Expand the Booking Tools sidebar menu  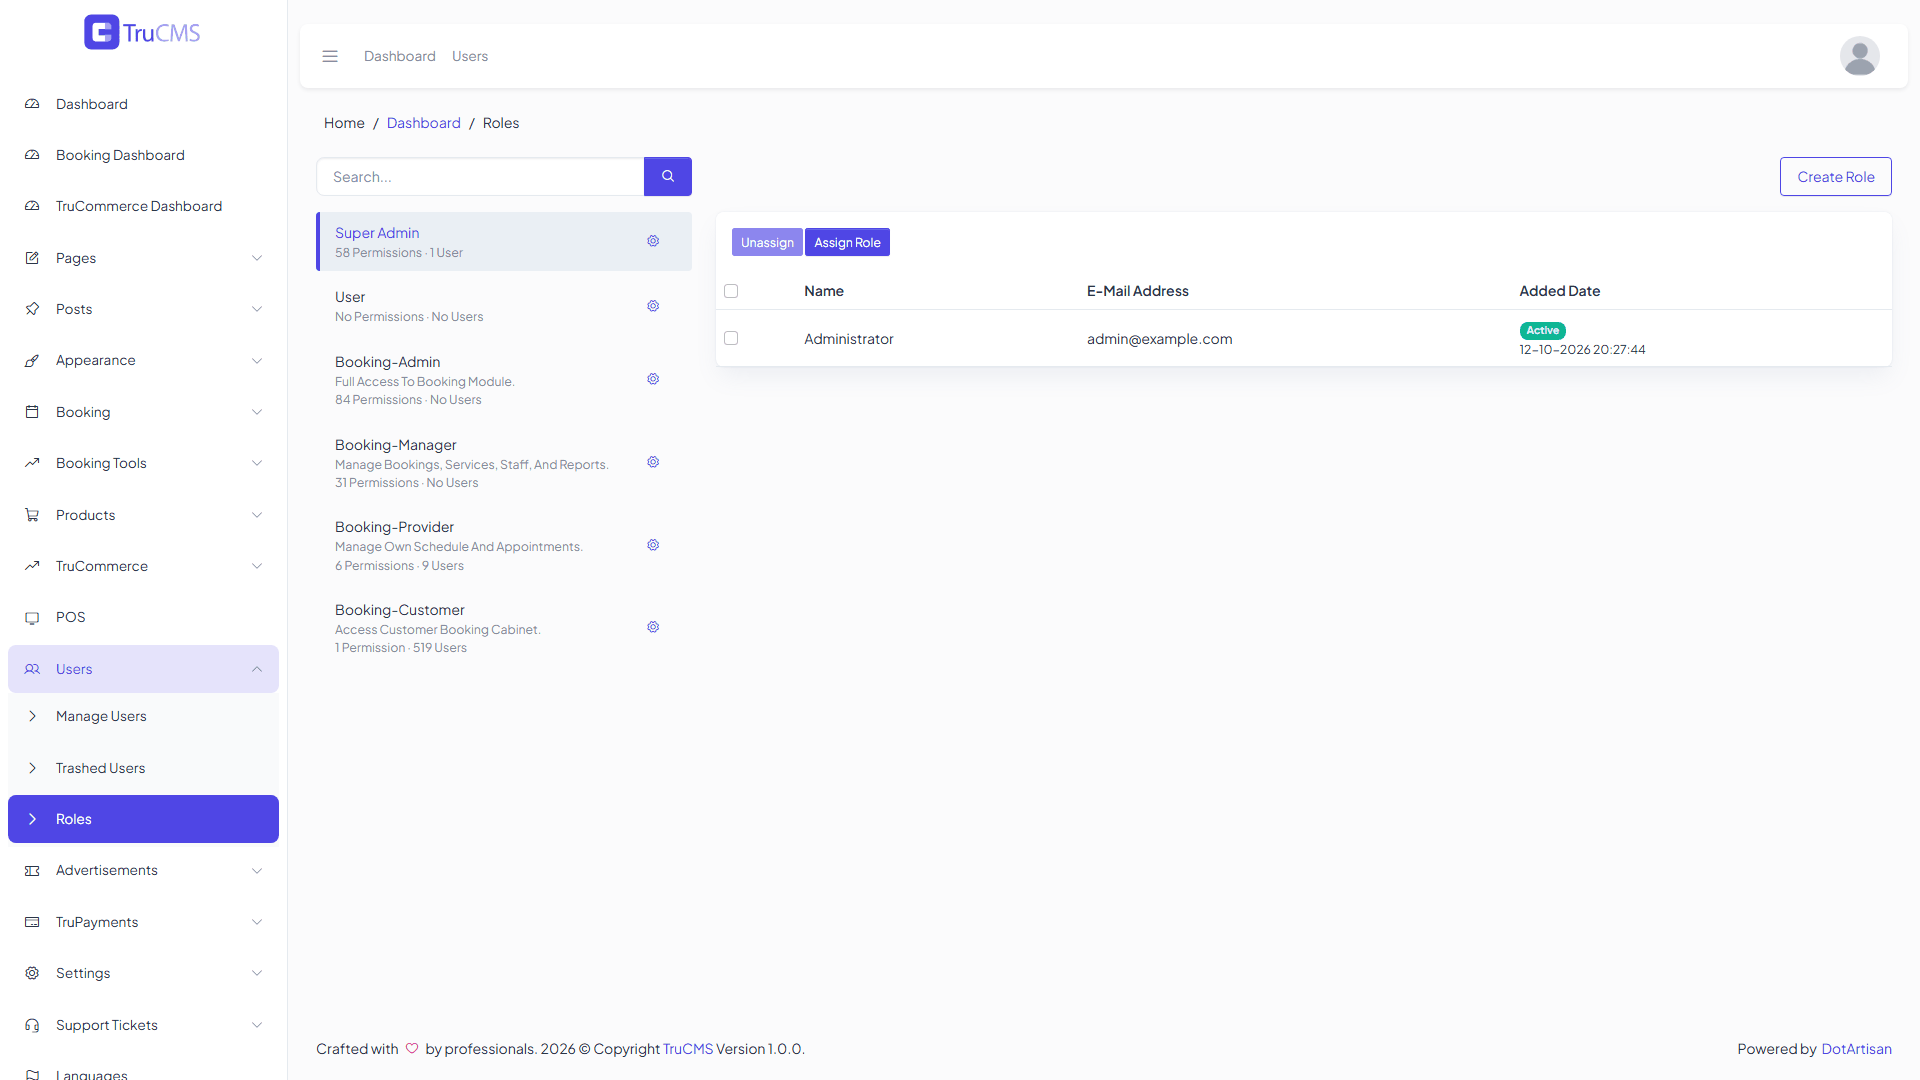(x=143, y=463)
